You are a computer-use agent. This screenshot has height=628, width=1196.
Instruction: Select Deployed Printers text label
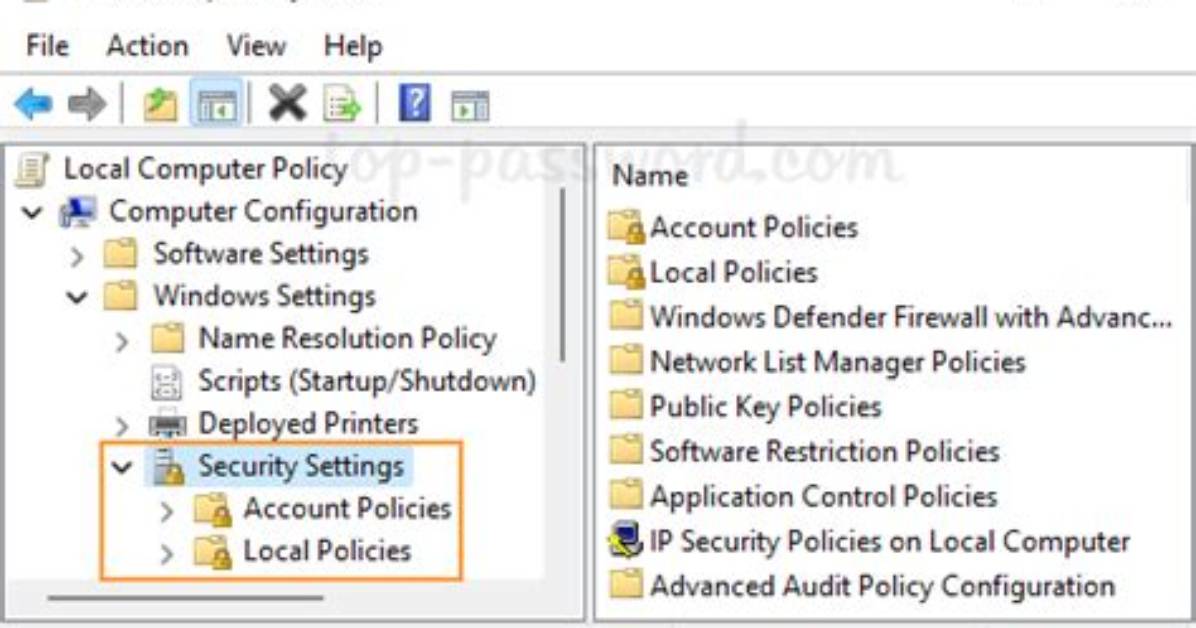pos(308,423)
